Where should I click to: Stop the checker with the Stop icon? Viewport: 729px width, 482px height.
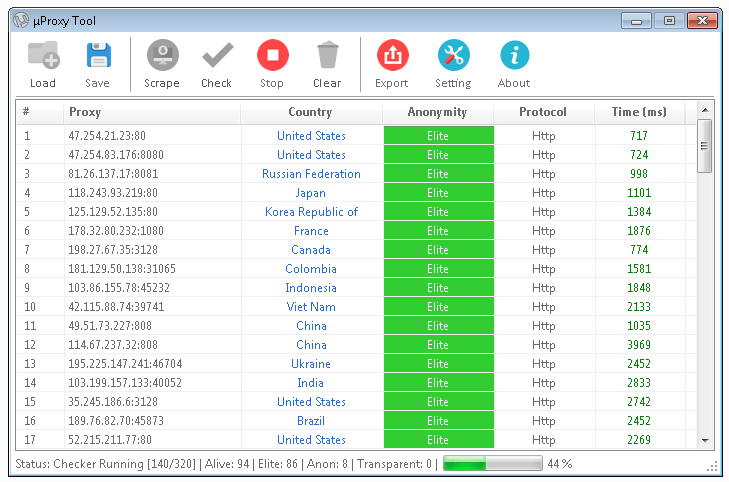coord(272,56)
